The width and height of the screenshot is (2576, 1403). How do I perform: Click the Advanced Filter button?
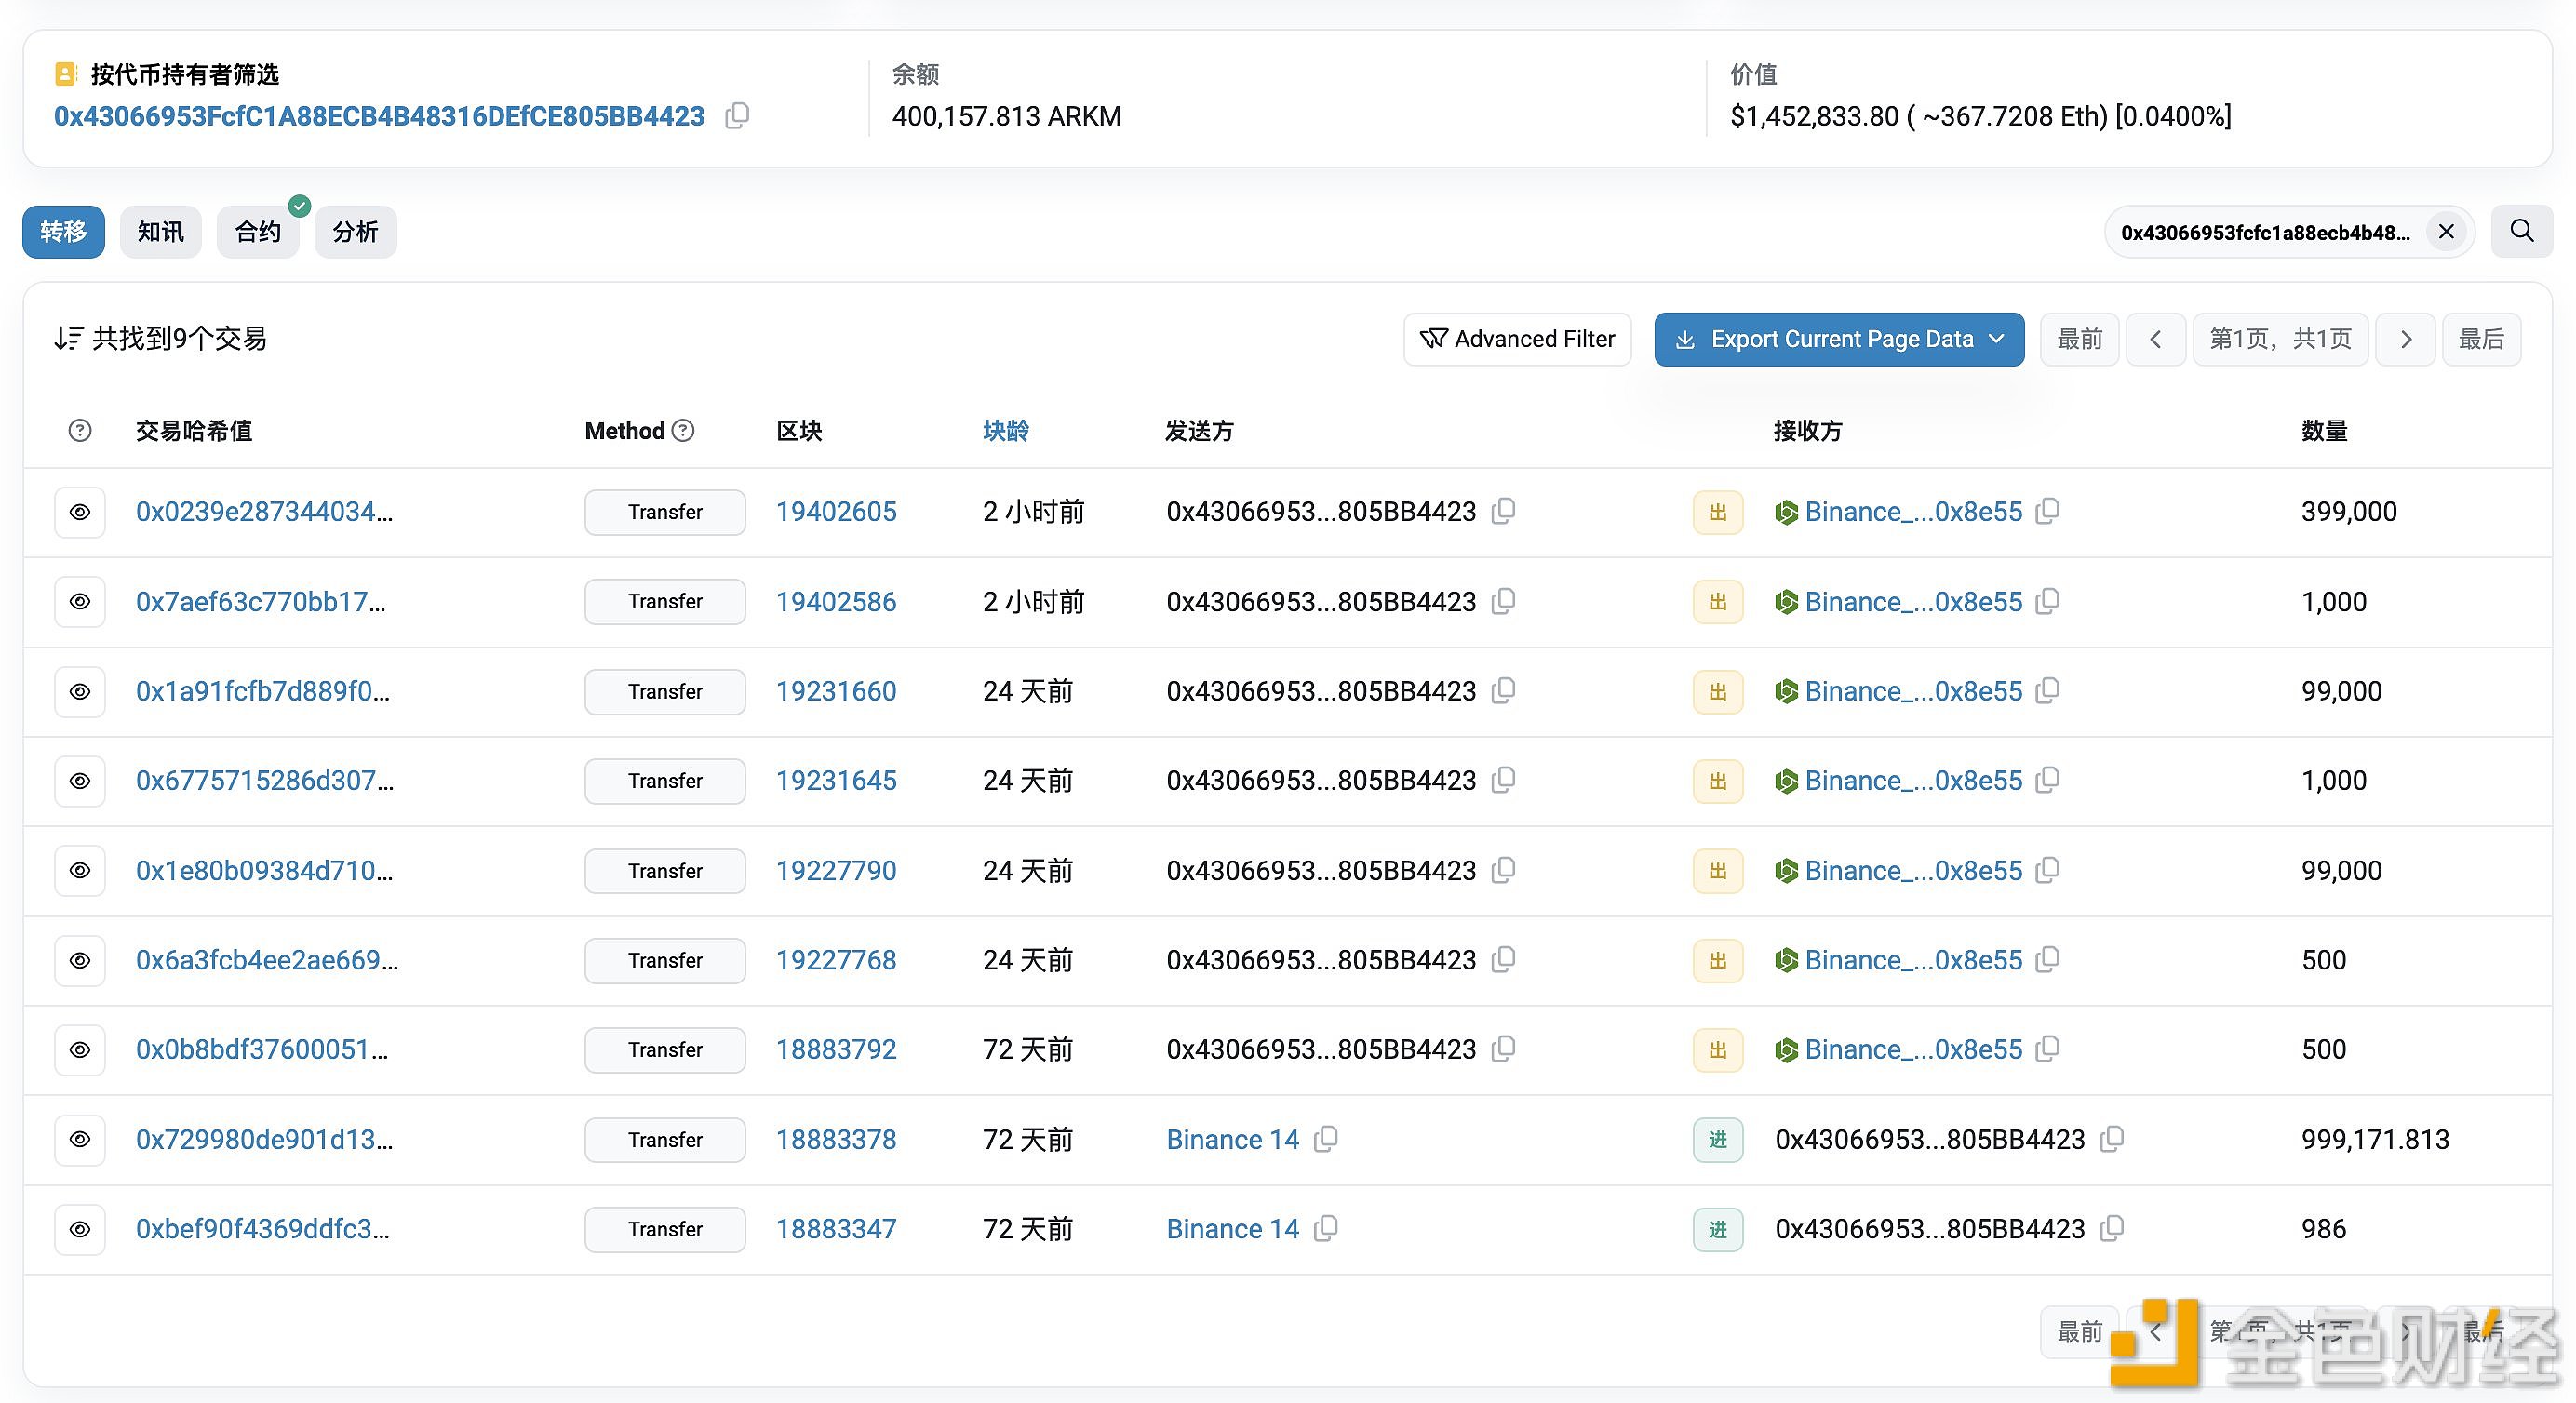(x=1519, y=339)
